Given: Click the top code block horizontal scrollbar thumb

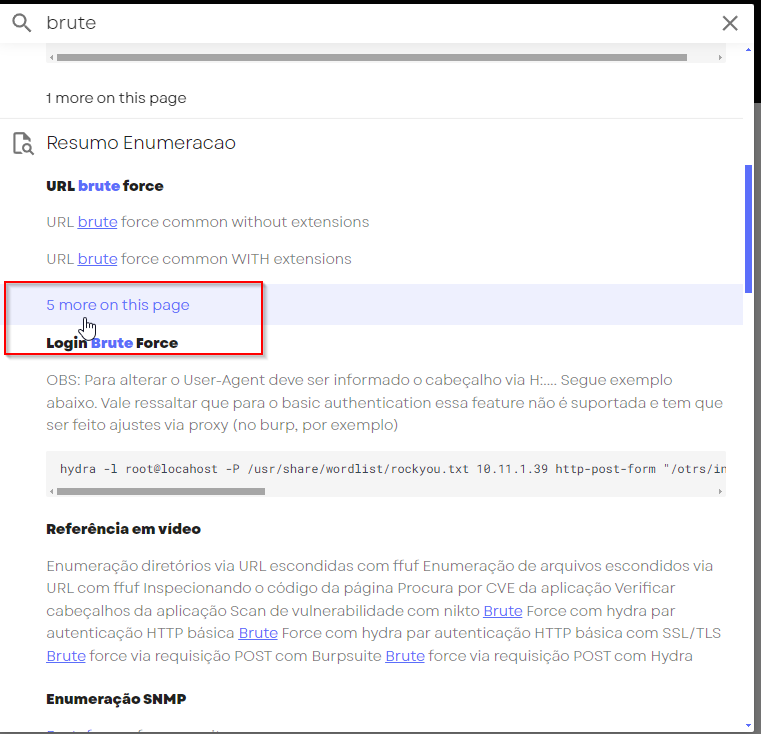Looking at the screenshot, I should coord(372,57).
